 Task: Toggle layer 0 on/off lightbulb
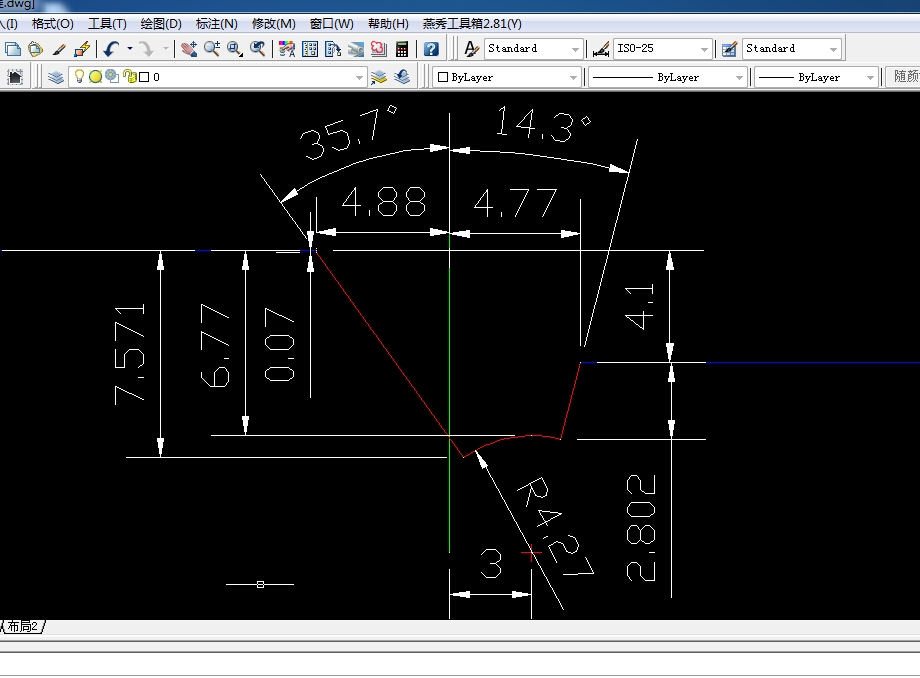click(79, 77)
